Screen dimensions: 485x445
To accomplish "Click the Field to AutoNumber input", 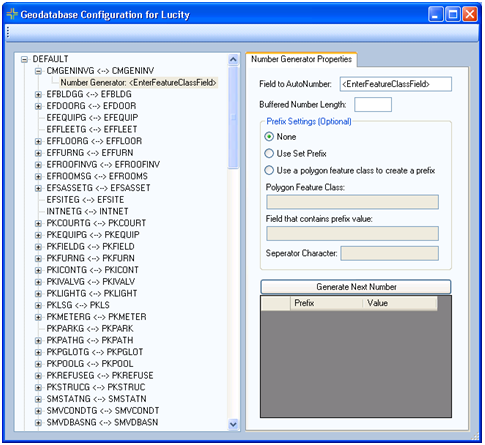I will click(x=396, y=84).
